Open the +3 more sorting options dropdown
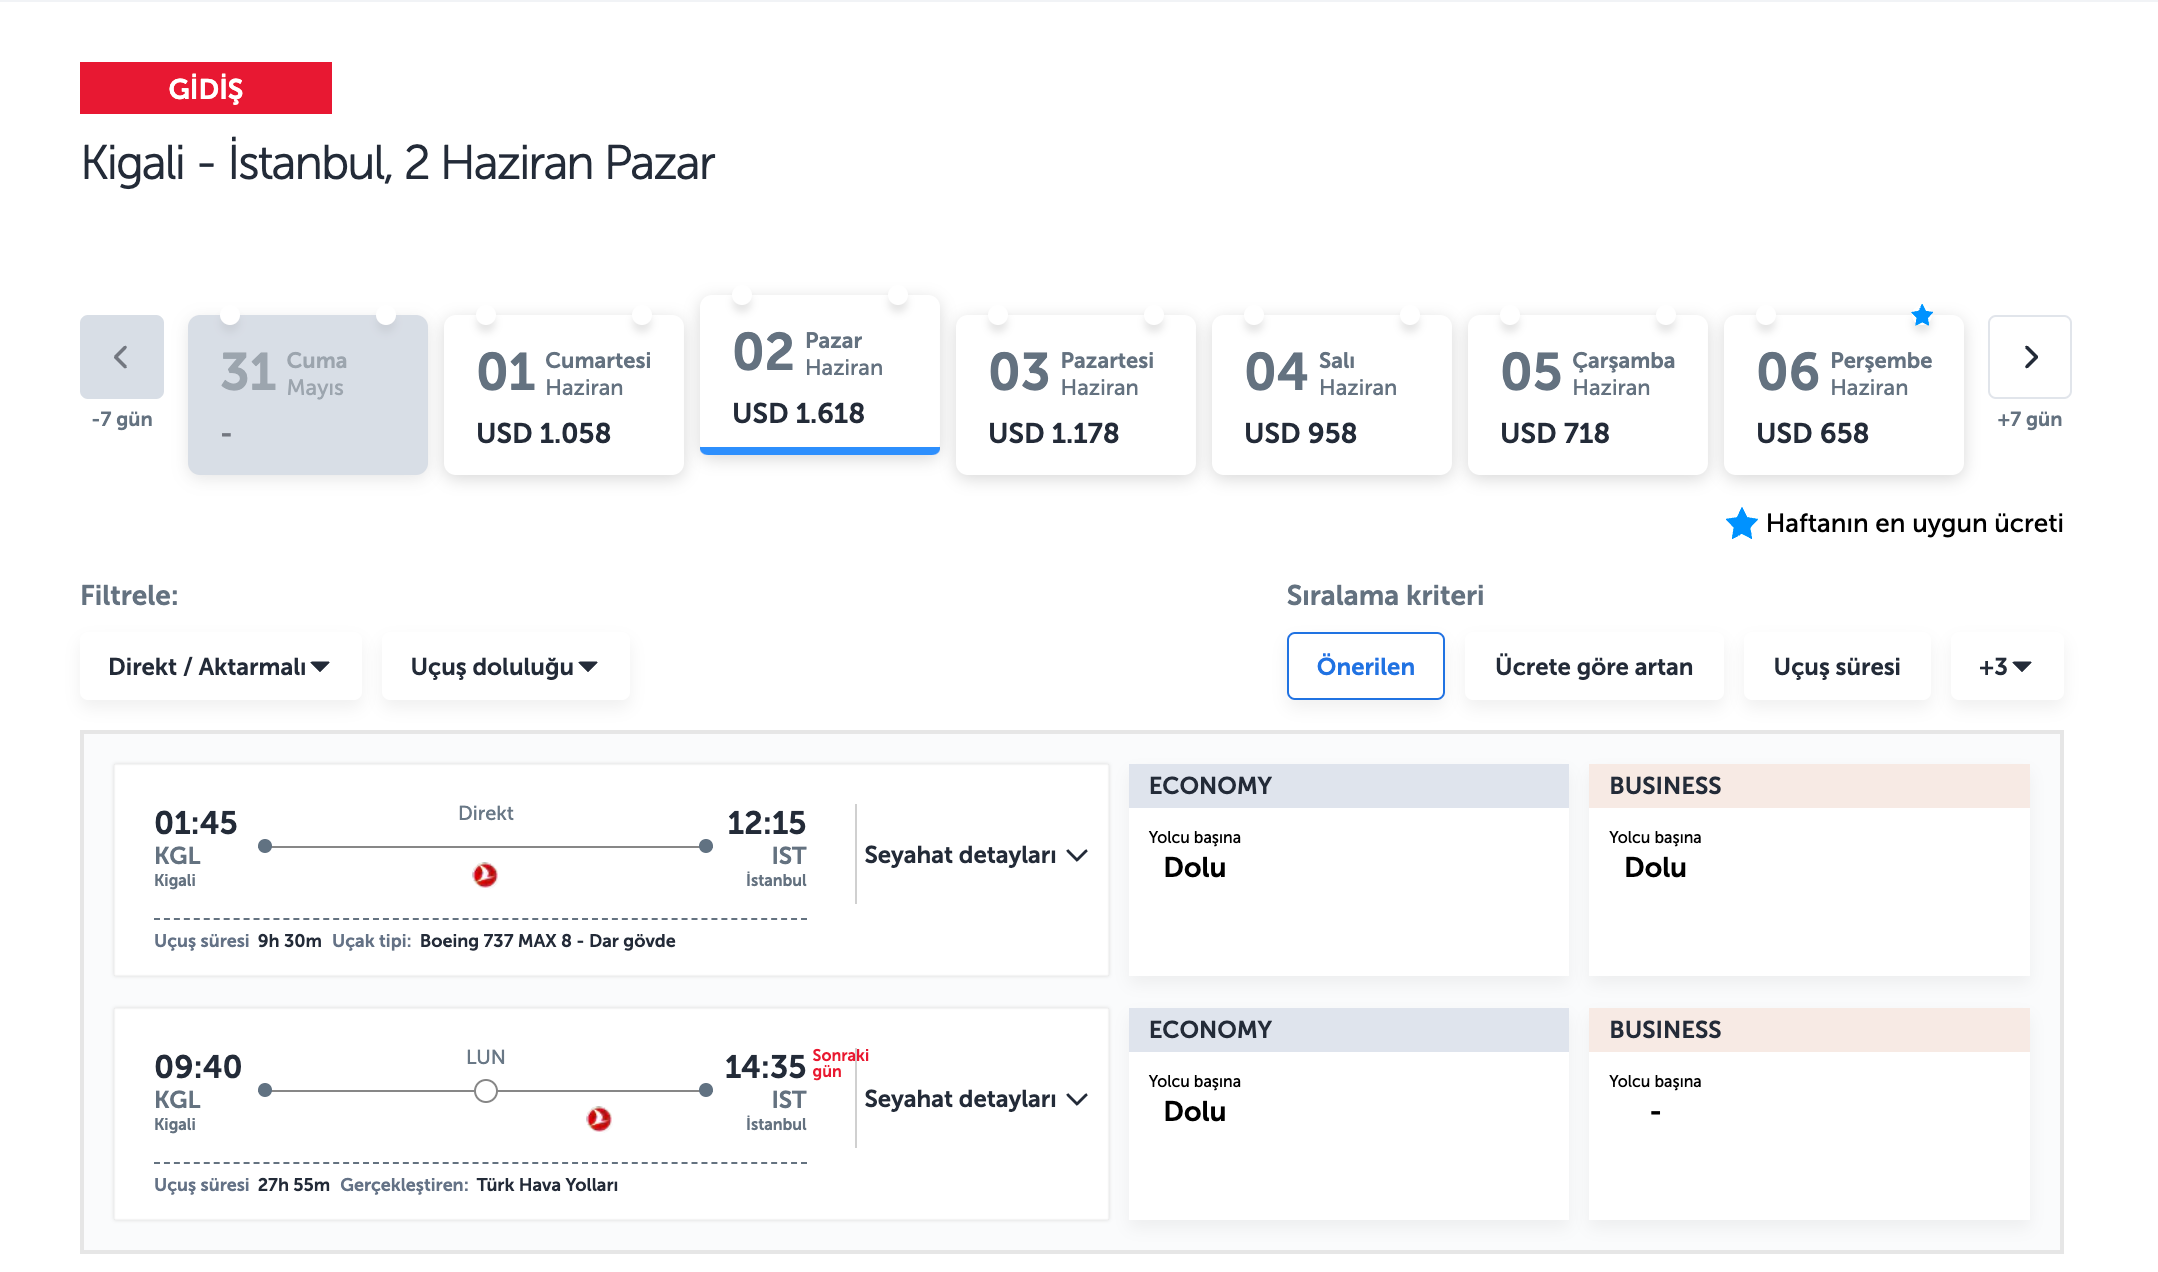This screenshot has width=2158, height=1272. pyautogui.click(x=2007, y=666)
